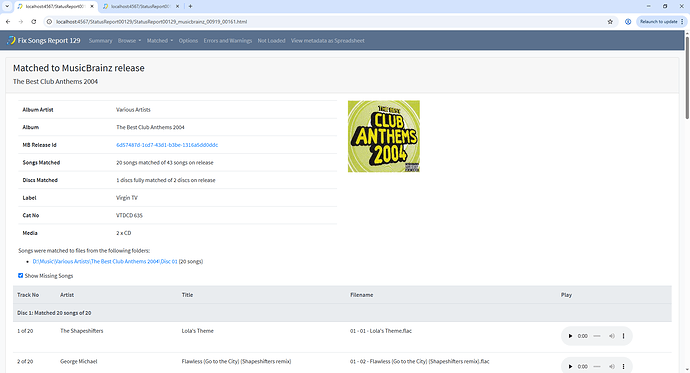
Task: Open more options for Lola's Theme player
Action: pyautogui.click(x=623, y=336)
